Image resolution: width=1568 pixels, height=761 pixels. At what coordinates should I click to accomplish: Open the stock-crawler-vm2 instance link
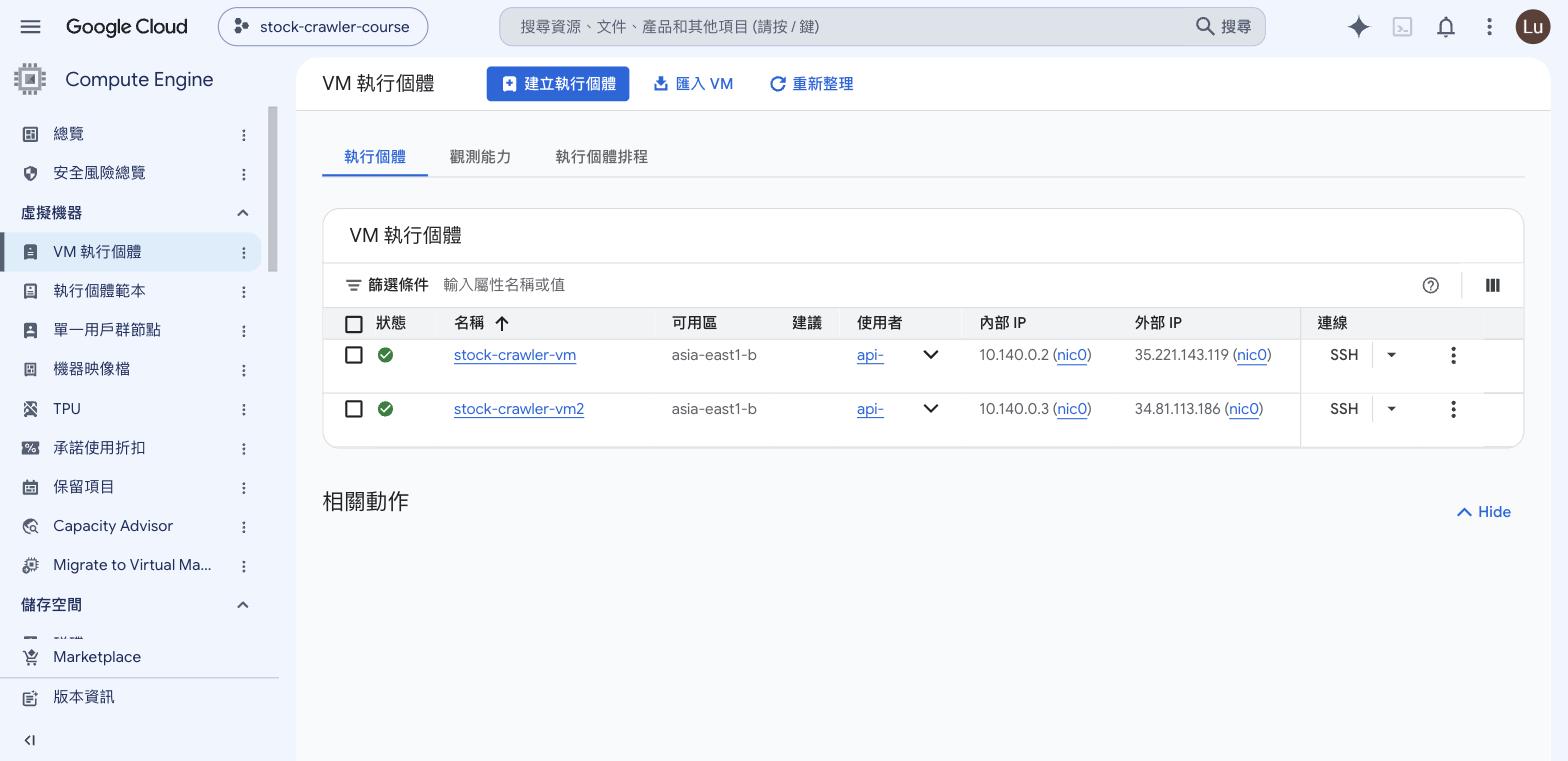coord(519,409)
